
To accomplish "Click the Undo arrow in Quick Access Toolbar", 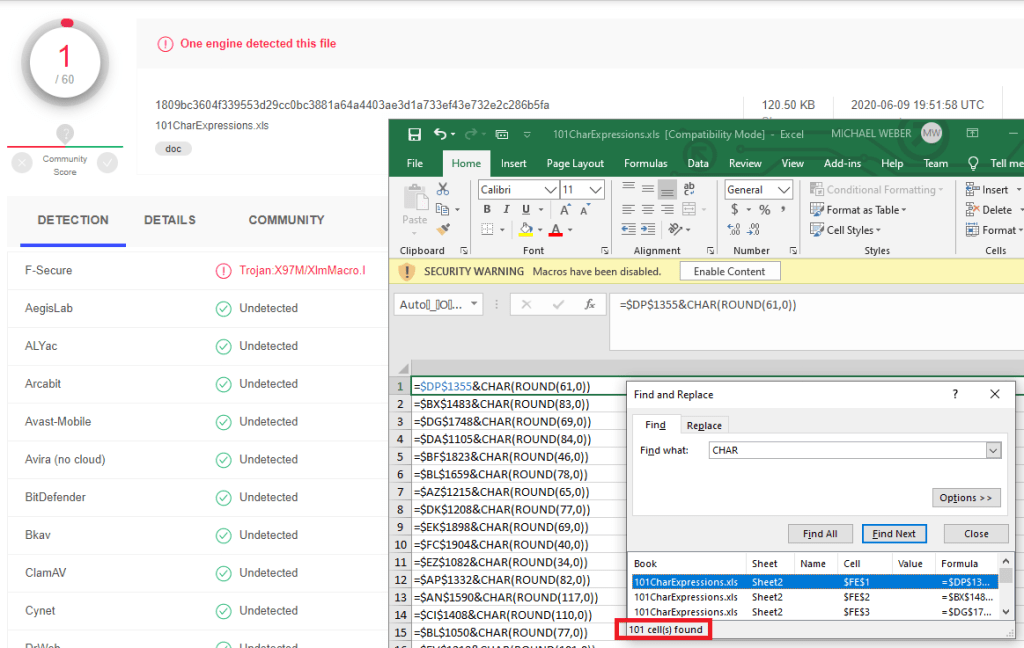I will [x=440, y=134].
